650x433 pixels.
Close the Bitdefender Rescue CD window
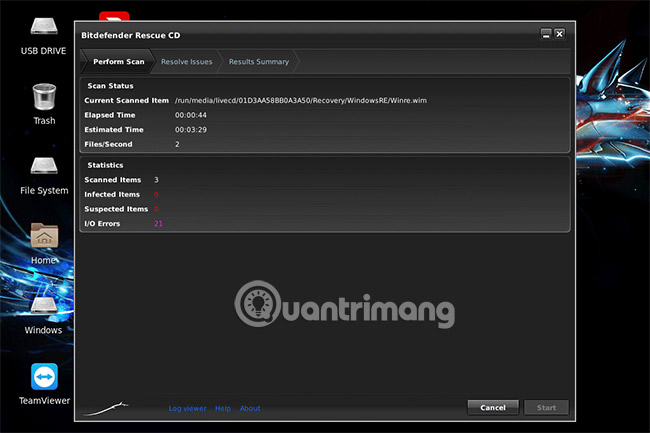point(559,34)
